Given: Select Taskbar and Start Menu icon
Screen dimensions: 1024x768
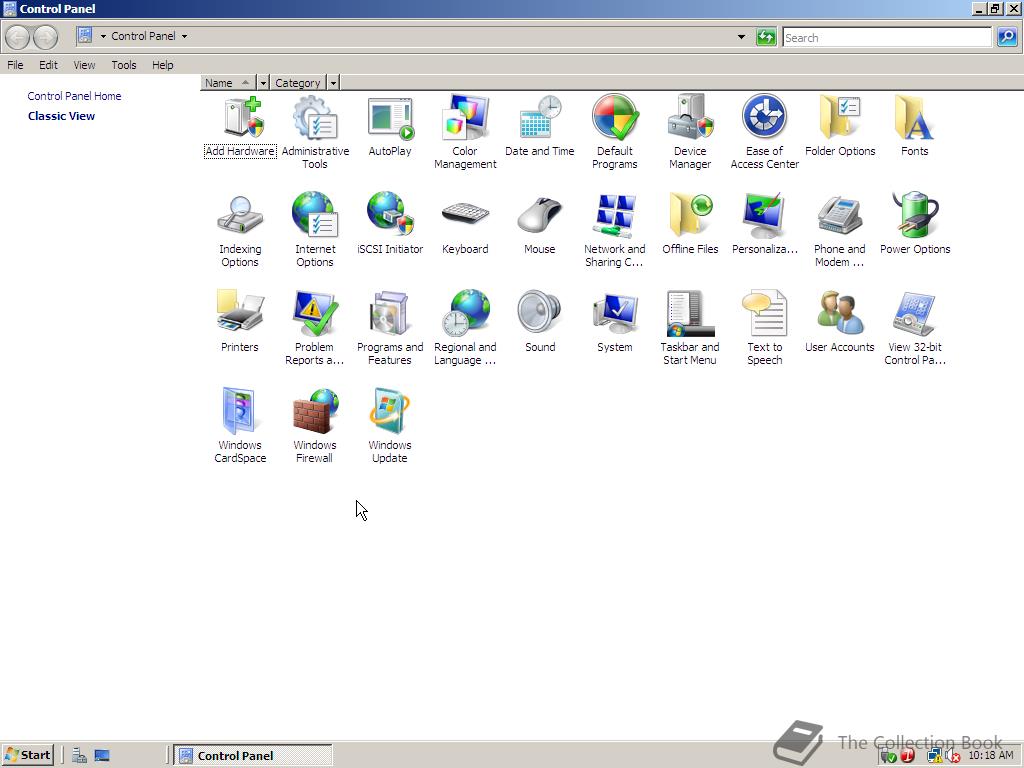Looking at the screenshot, I should pos(690,328).
